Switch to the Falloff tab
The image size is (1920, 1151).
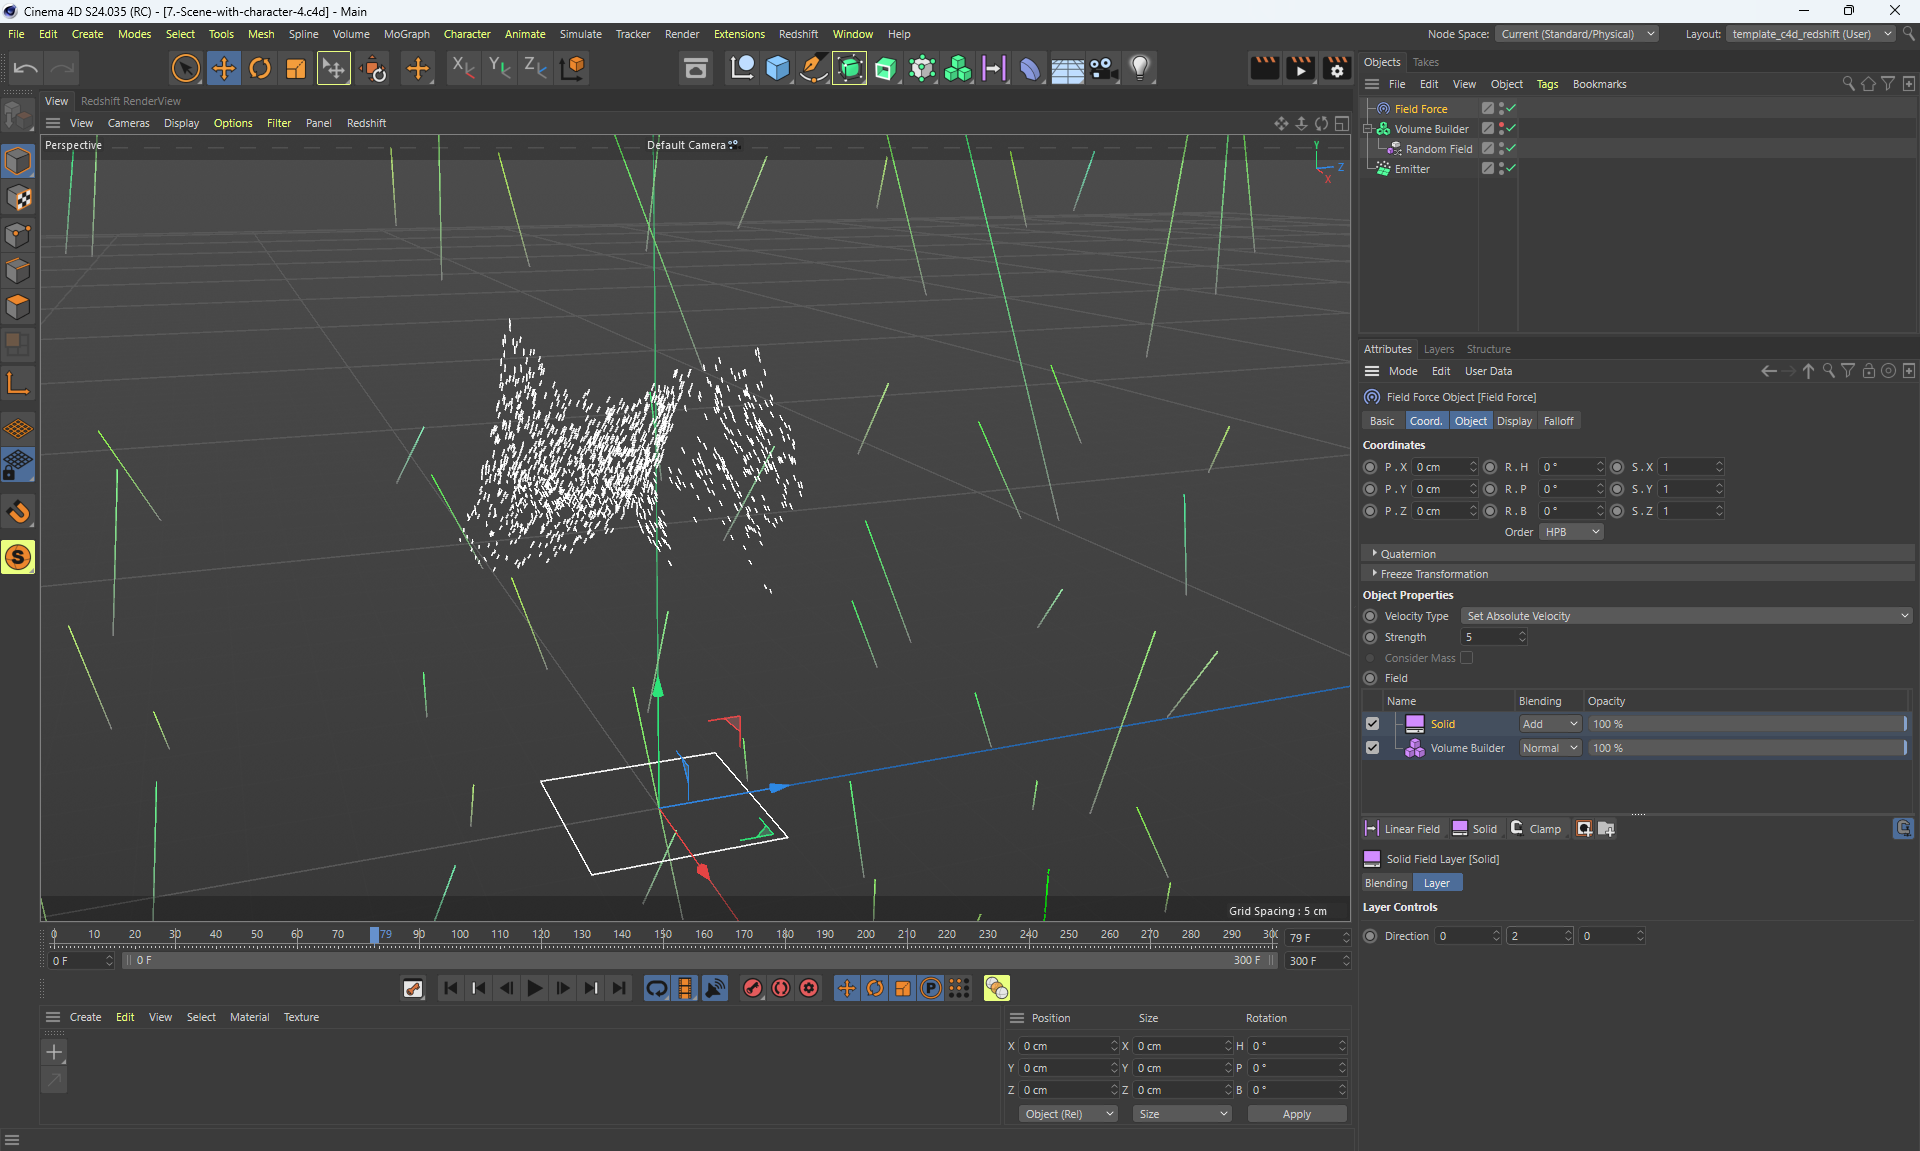(x=1558, y=421)
